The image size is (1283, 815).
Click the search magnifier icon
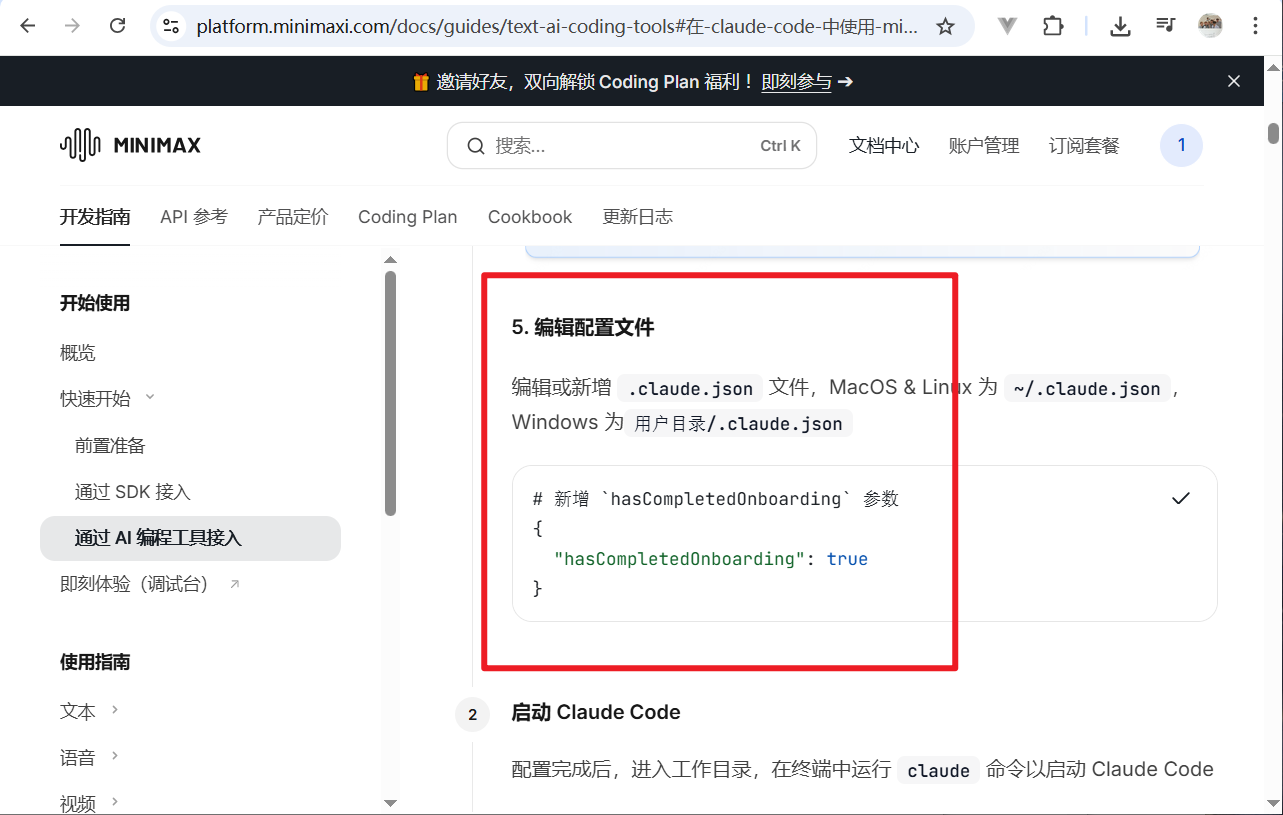click(x=476, y=146)
